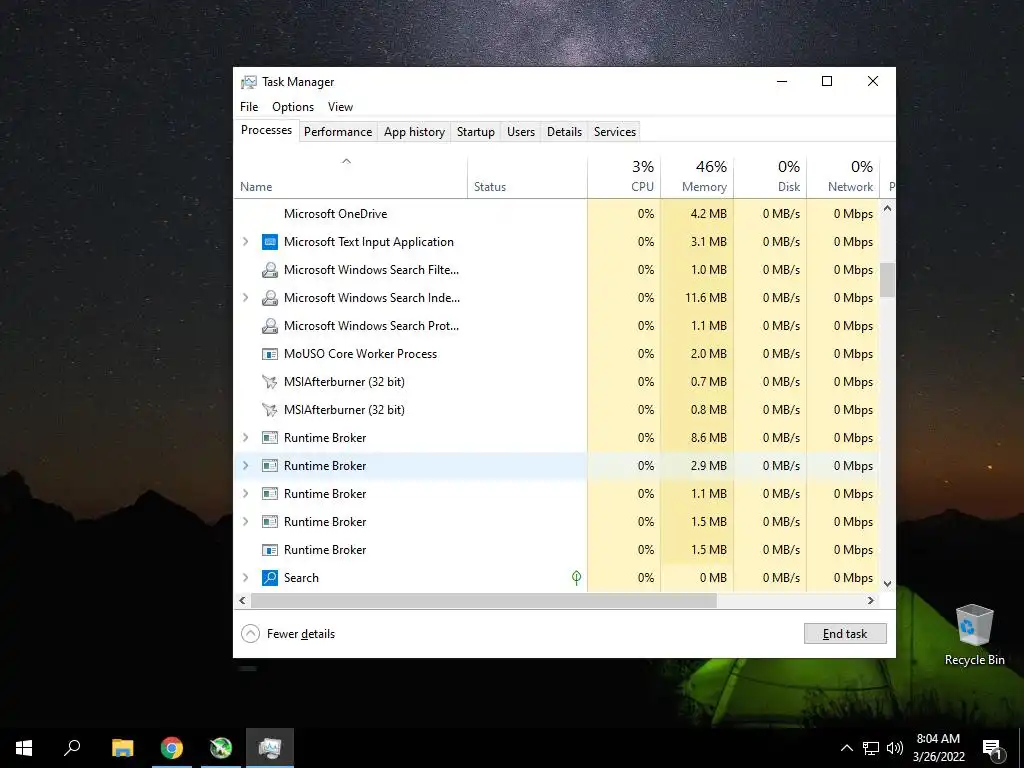Click the green leaf suspended status icon

pyautogui.click(x=576, y=577)
